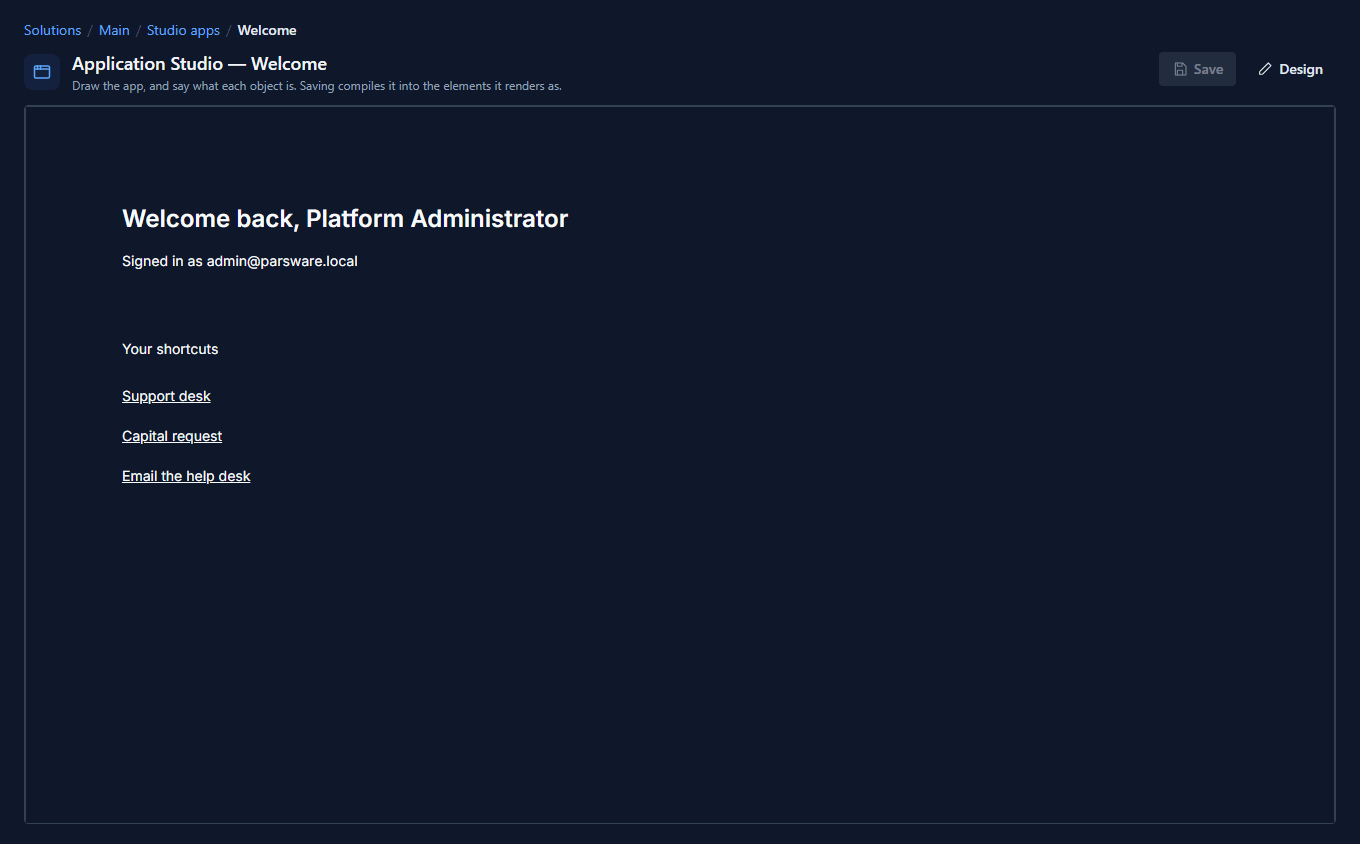The image size is (1360, 844).
Task: Switch to Design mode
Action: click(x=1290, y=69)
